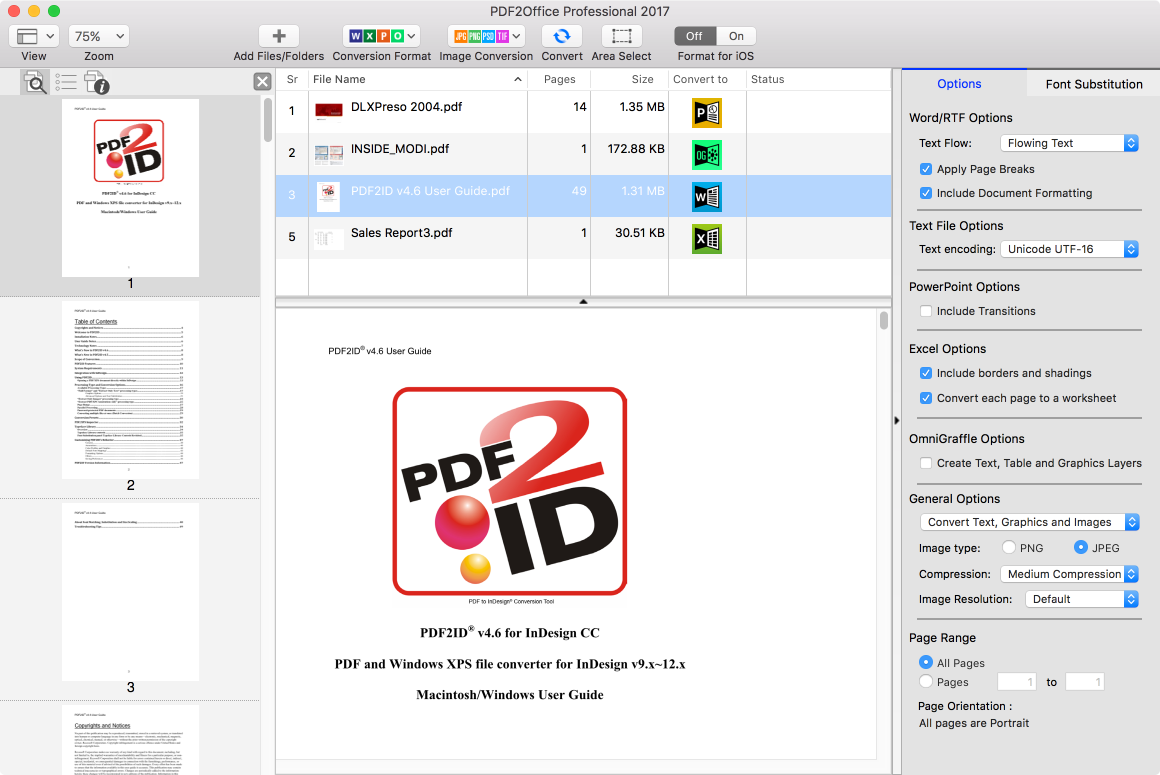Switch to the Font Substitution tab
The height and width of the screenshot is (775, 1160).
tap(1093, 84)
